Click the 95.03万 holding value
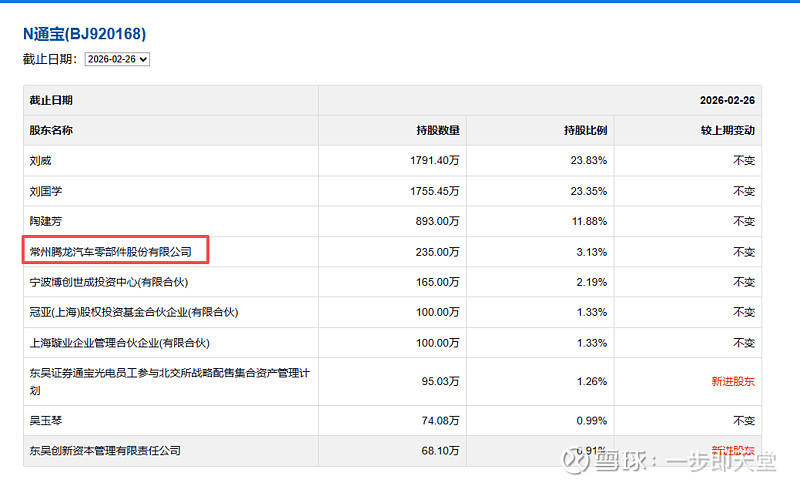The image size is (800, 486). point(440,381)
